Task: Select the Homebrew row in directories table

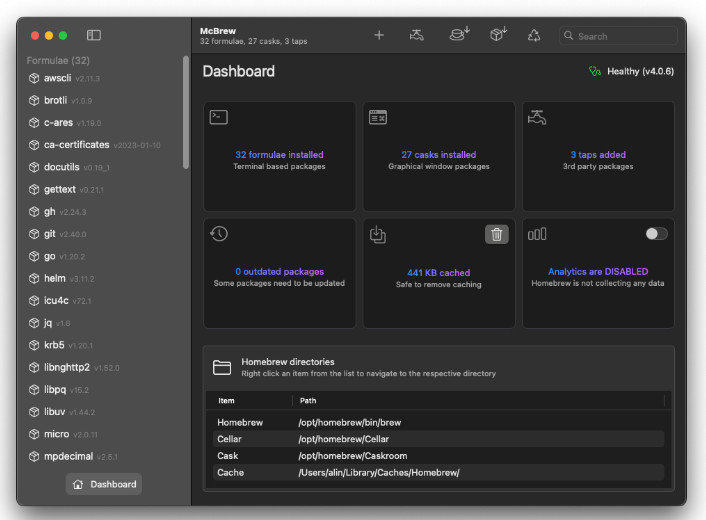Action: [439, 422]
